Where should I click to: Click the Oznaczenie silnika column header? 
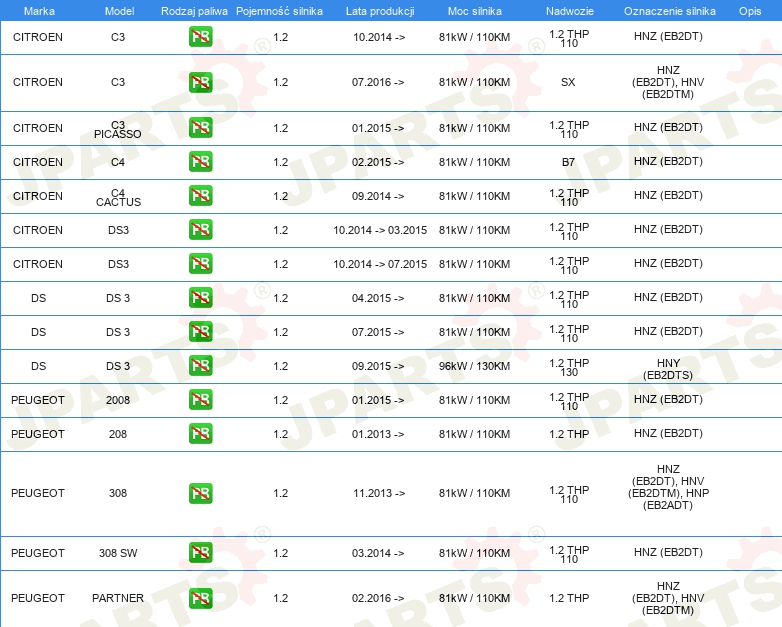coord(669,11)
